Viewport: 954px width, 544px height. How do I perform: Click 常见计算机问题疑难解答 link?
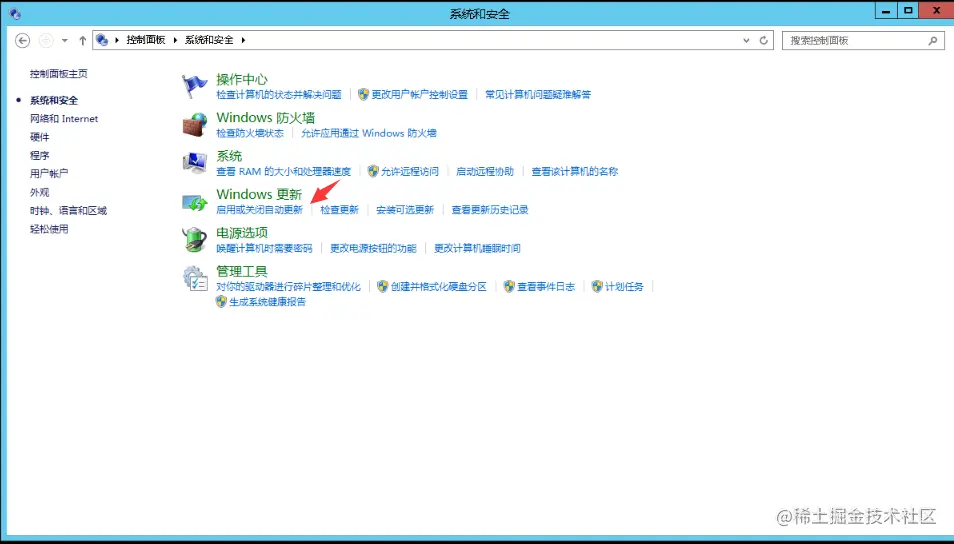538,94
